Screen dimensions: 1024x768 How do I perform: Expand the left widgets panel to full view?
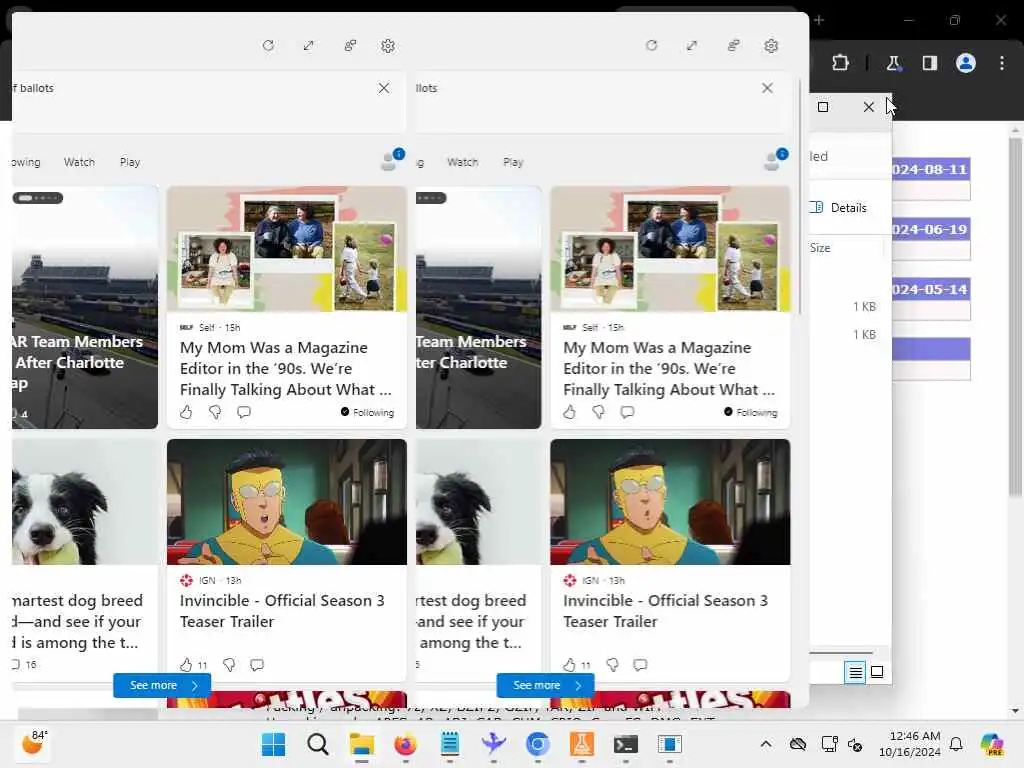[308, 46]
